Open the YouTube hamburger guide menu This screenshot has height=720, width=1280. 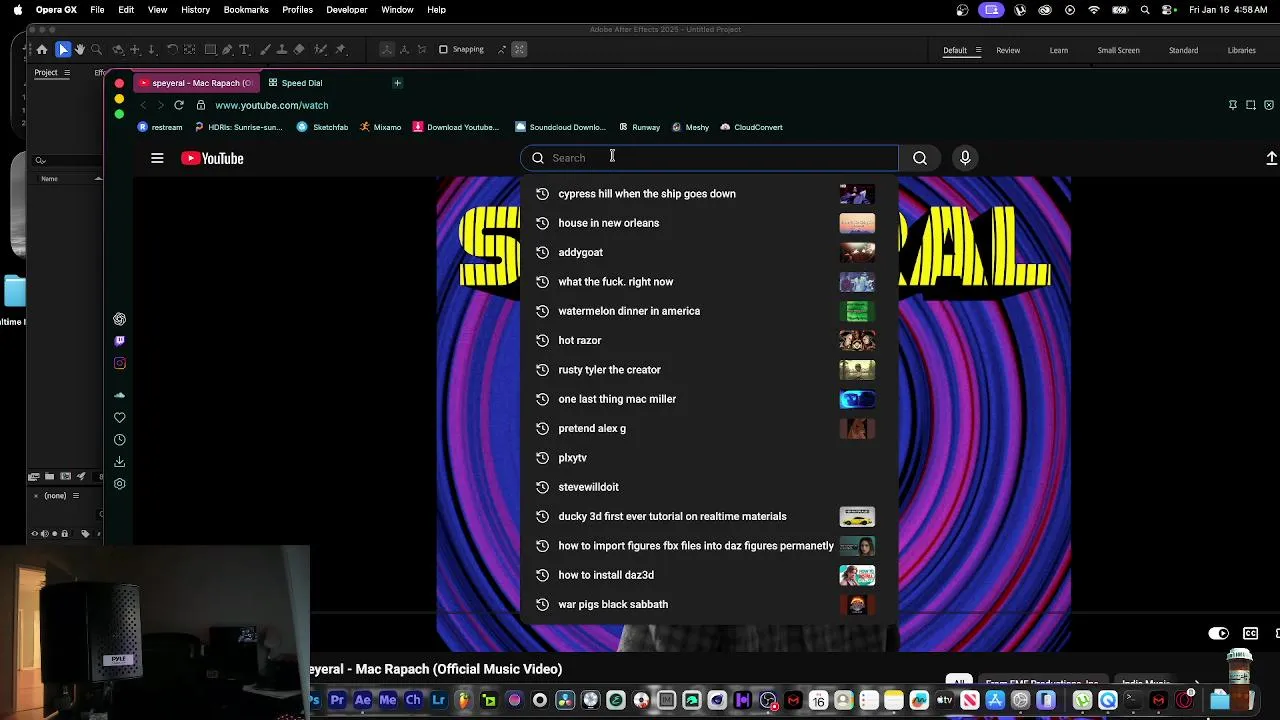[157, 158]
